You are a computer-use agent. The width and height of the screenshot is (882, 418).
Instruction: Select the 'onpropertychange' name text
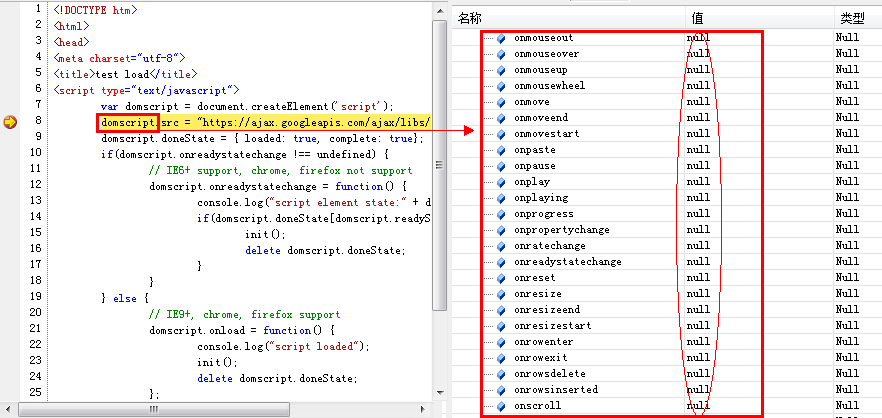pos(562,230)
